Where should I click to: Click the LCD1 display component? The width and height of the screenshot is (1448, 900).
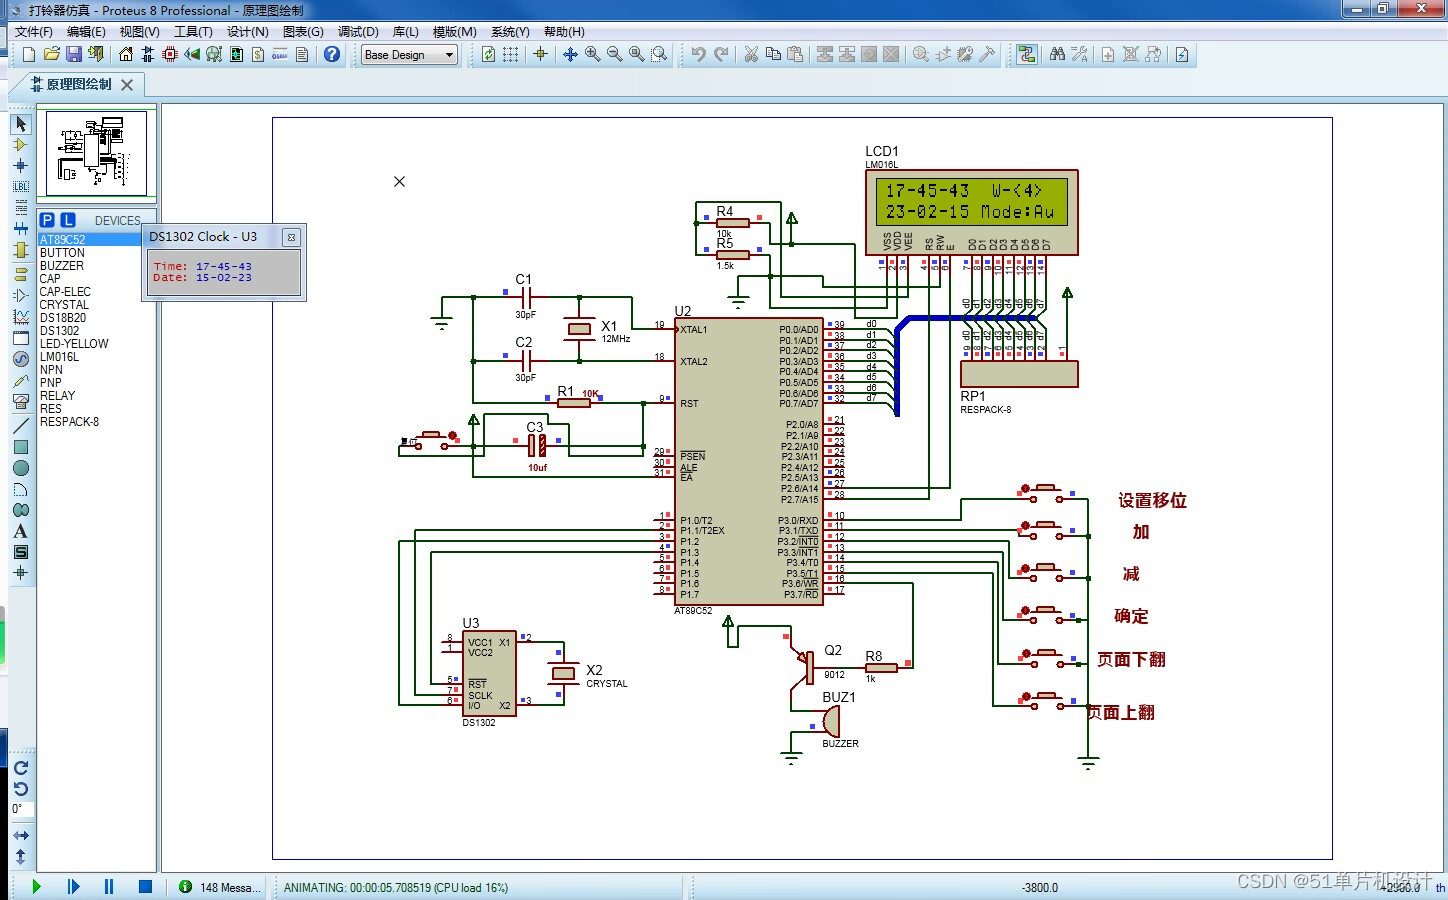pyautogui.click(x=971, y=212)
